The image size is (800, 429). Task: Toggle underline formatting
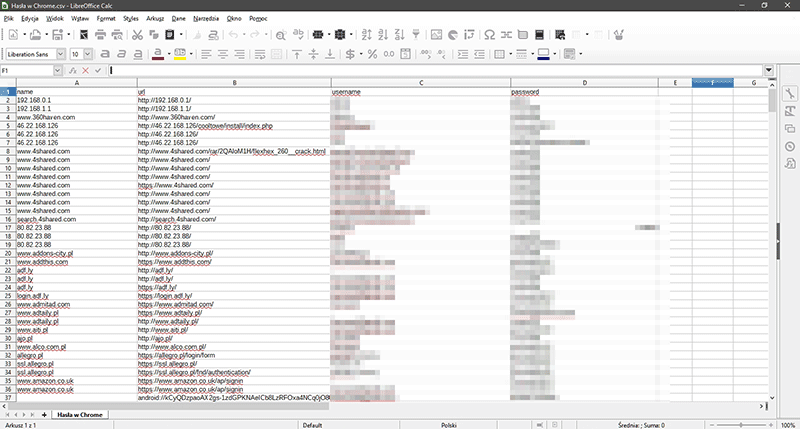point(138,54)
